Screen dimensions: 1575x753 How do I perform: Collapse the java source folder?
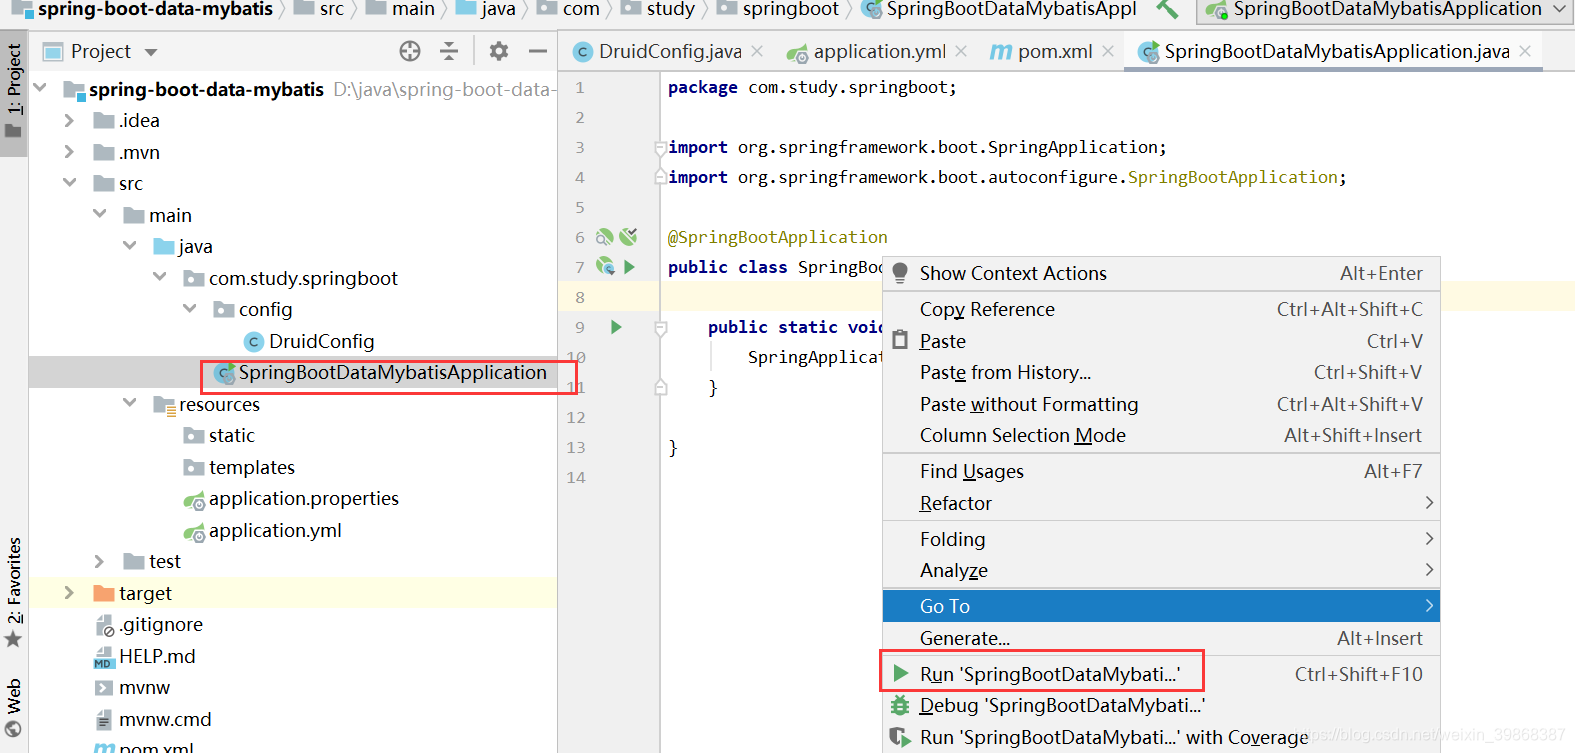pyautogui.click(x=129, y=245)
